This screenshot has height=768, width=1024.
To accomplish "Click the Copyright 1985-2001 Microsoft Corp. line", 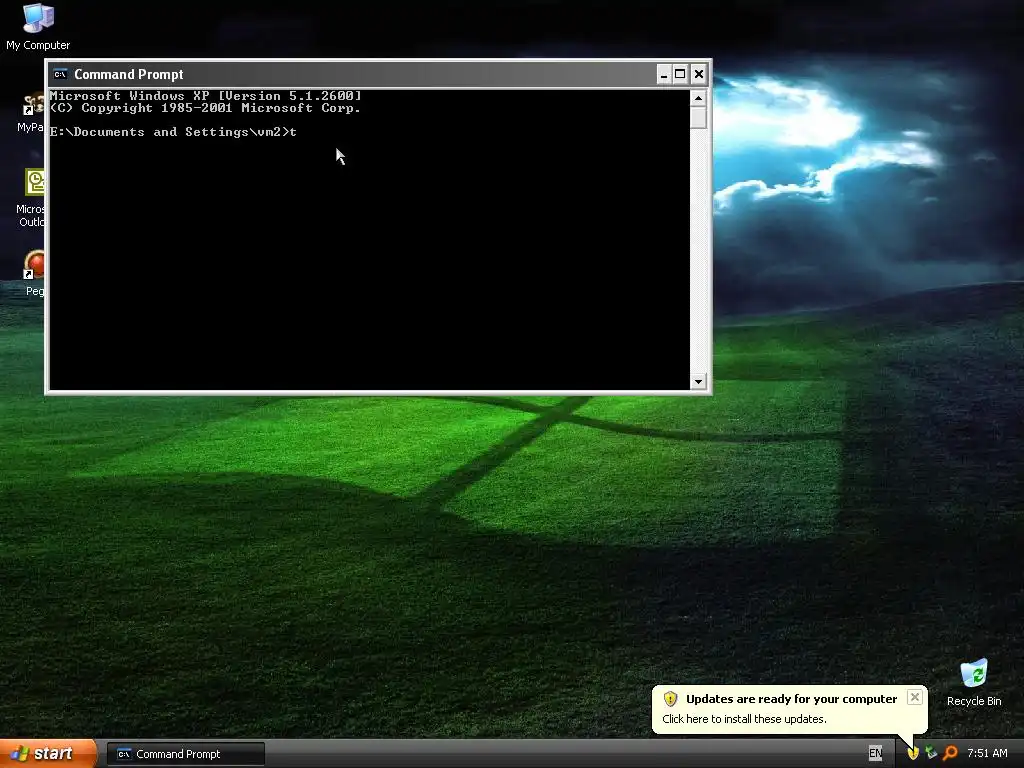I will (x=205, y=108).
